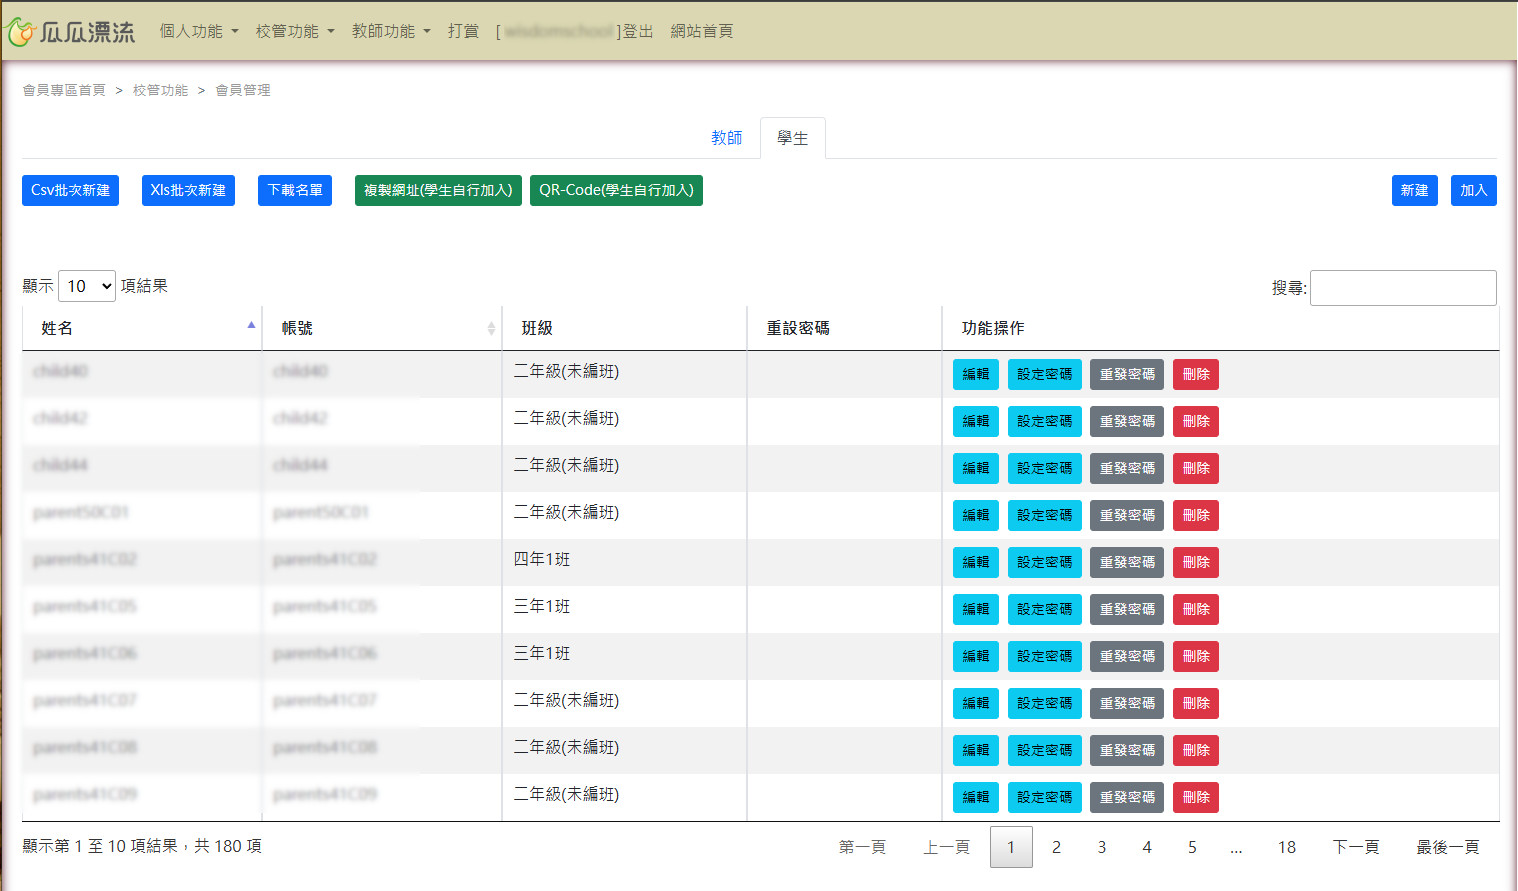Viewport: 1518px width, 891px height.
Task: Click 複製網址(學生自行加入) button
Action: 438,190
